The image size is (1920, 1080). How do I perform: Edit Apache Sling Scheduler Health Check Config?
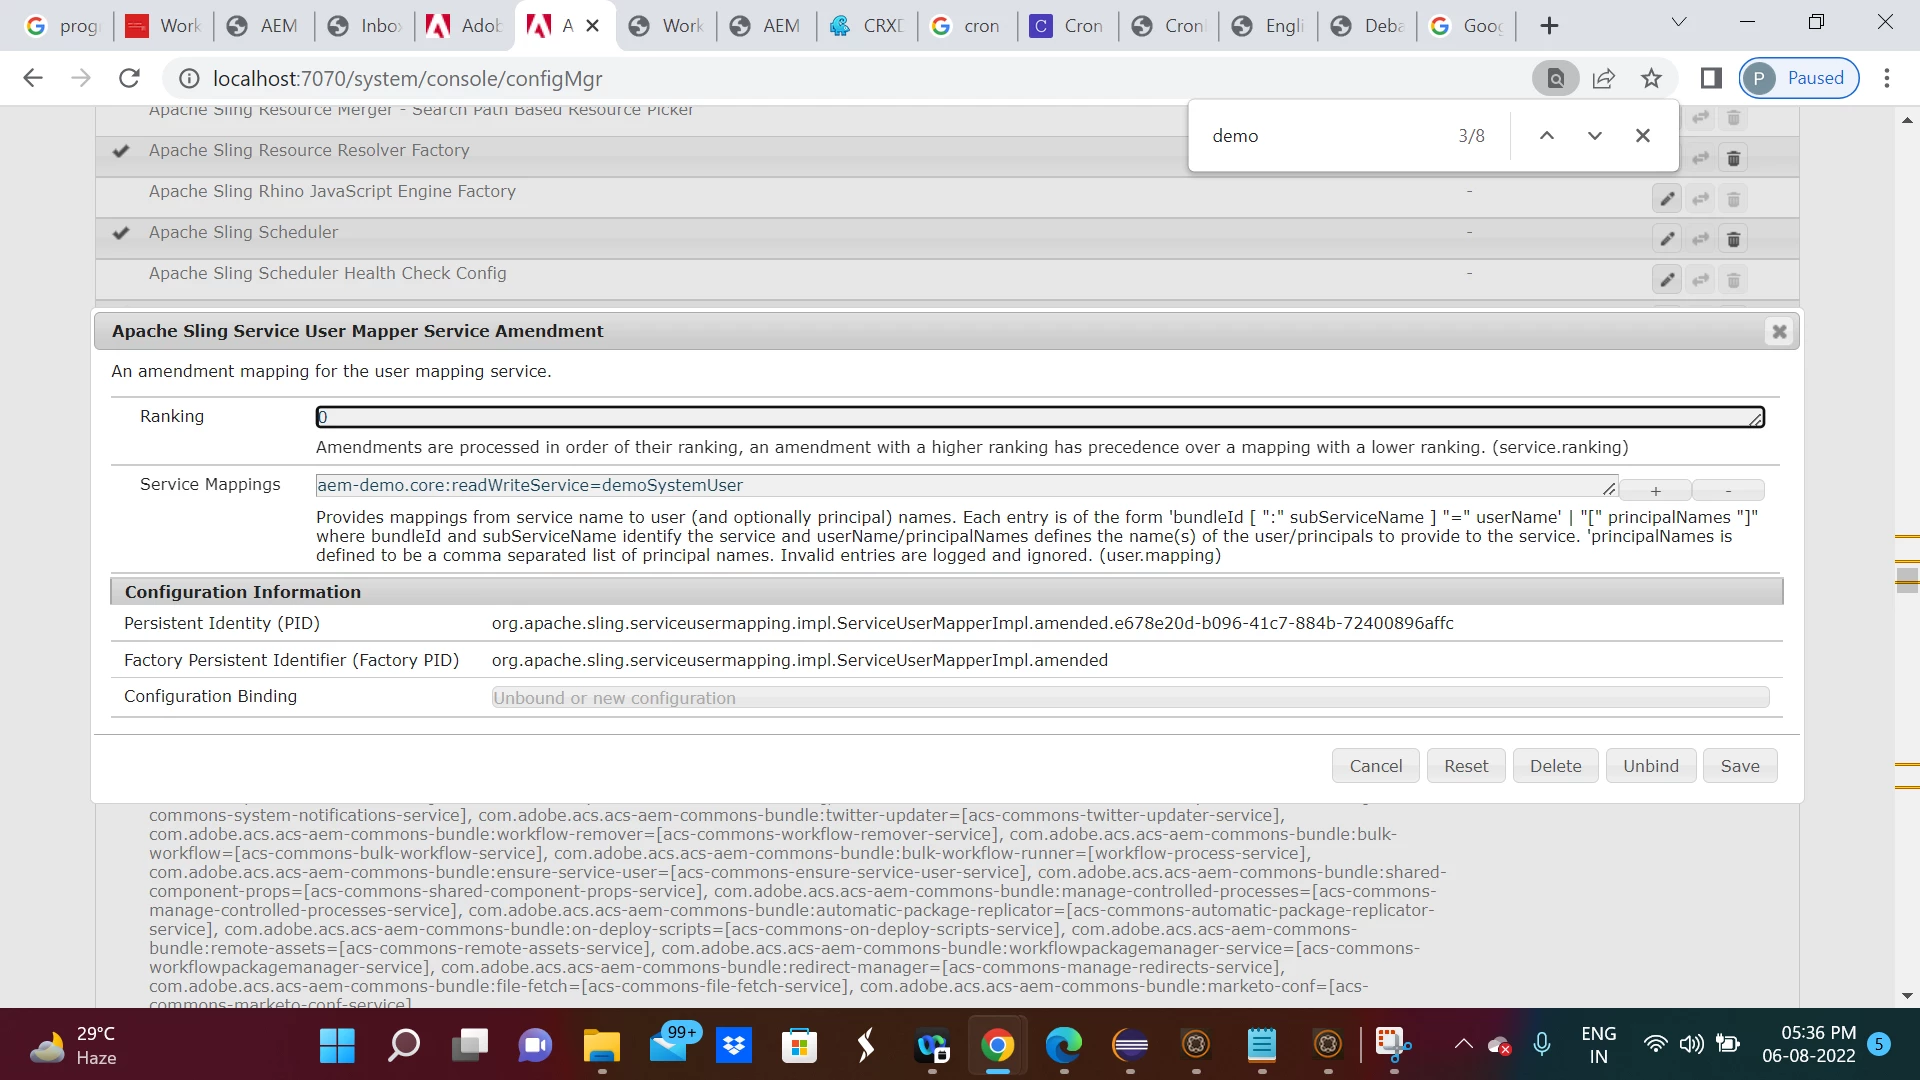[1667, 280]
